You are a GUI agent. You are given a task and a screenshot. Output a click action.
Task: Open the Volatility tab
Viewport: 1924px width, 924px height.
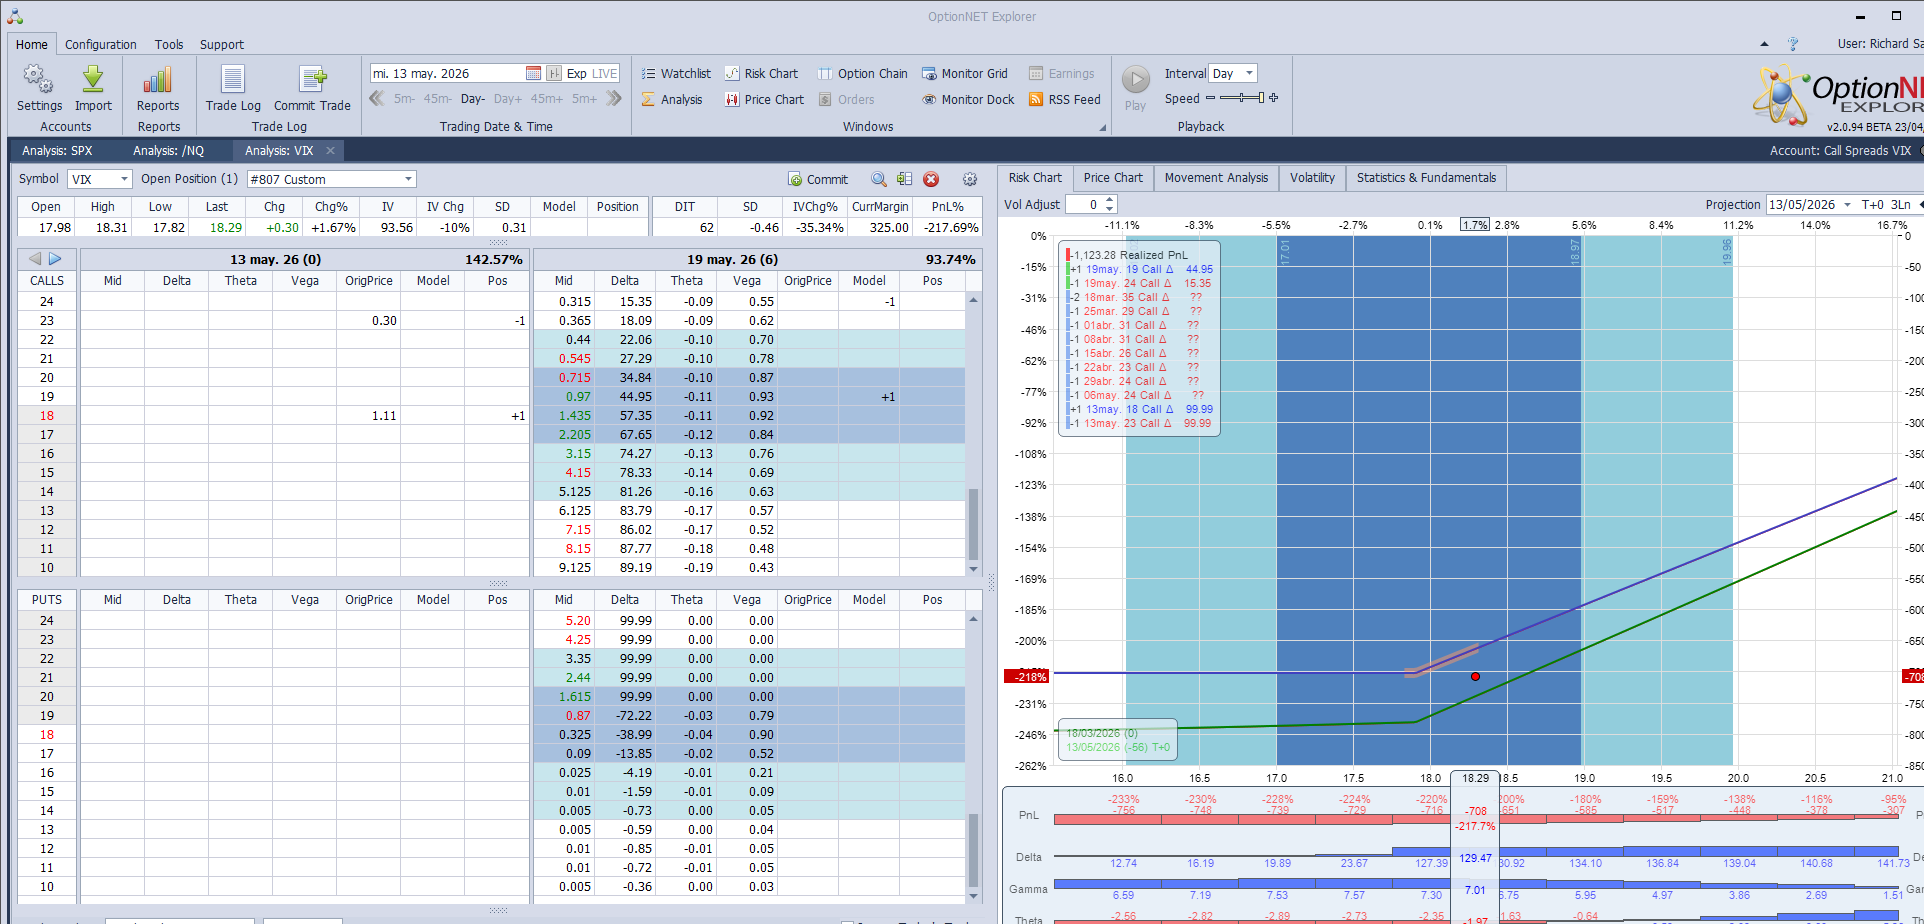click(1312, 178)
